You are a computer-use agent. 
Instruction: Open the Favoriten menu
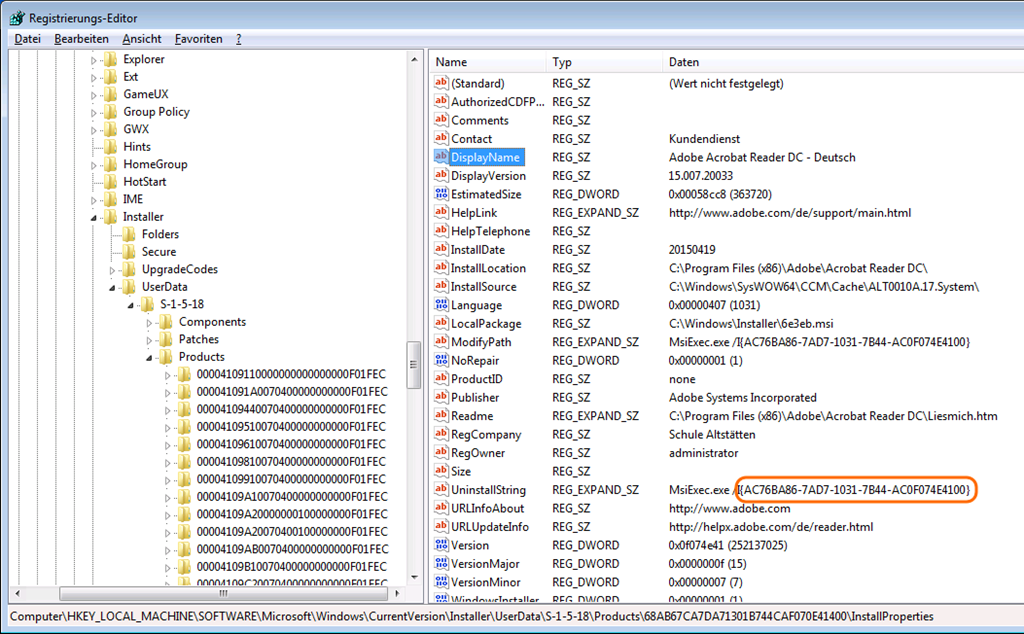198,39
